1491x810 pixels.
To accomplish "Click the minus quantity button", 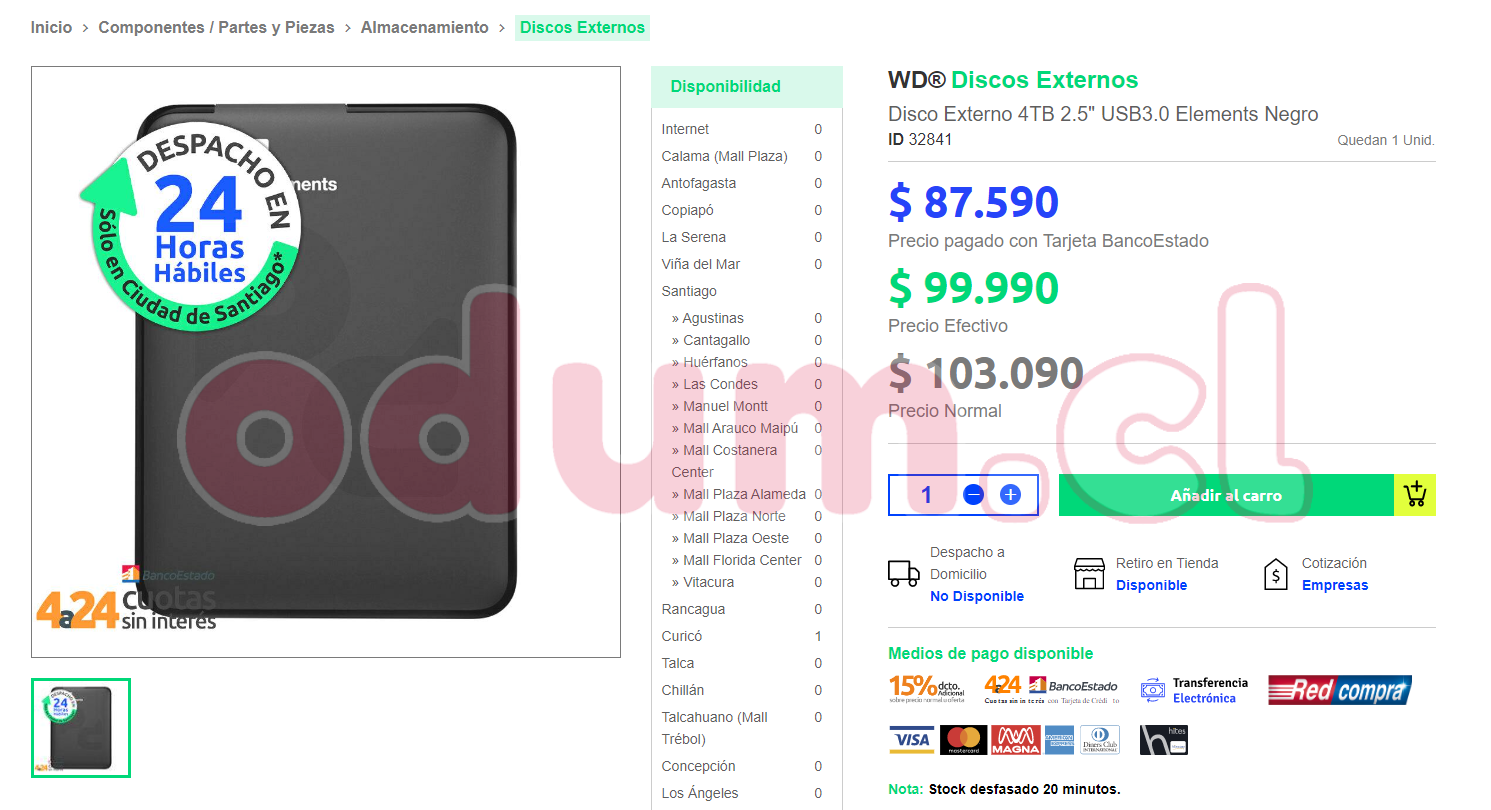I will (974, 495).
